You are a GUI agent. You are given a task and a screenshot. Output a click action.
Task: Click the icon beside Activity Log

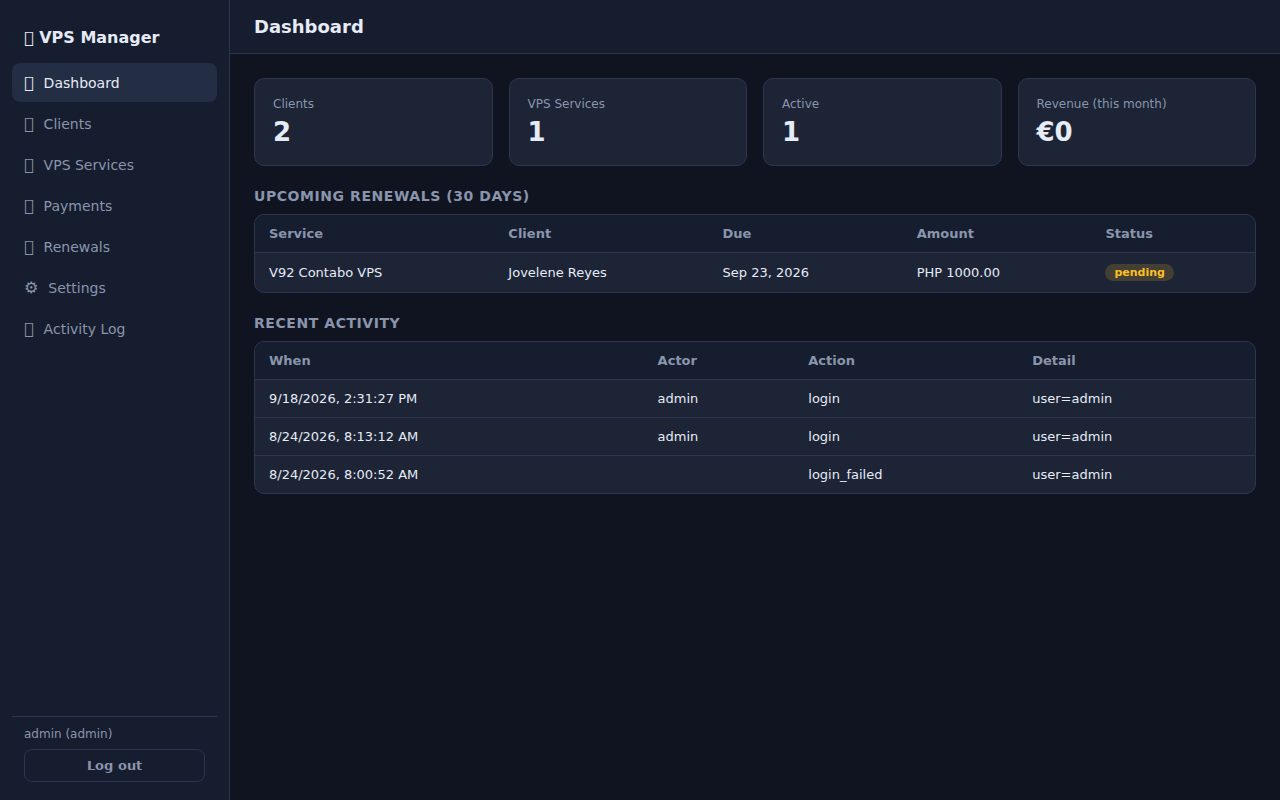click(29, 329)
